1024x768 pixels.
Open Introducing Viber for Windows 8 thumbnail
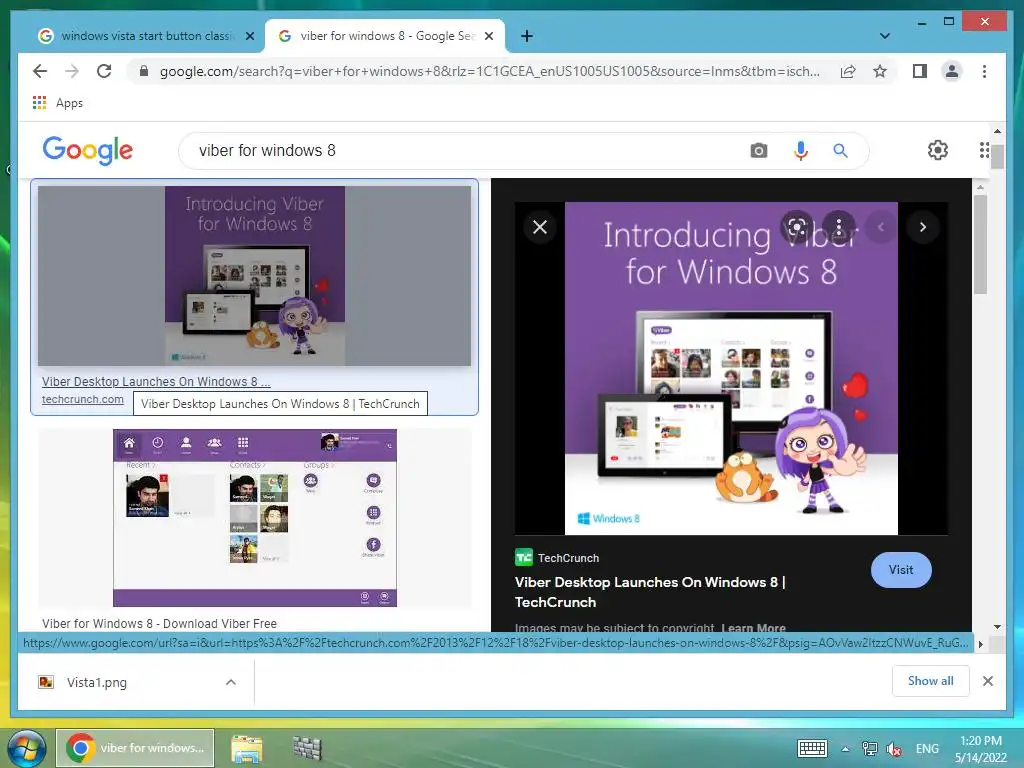pyautogui.click(x=254, y=276)
